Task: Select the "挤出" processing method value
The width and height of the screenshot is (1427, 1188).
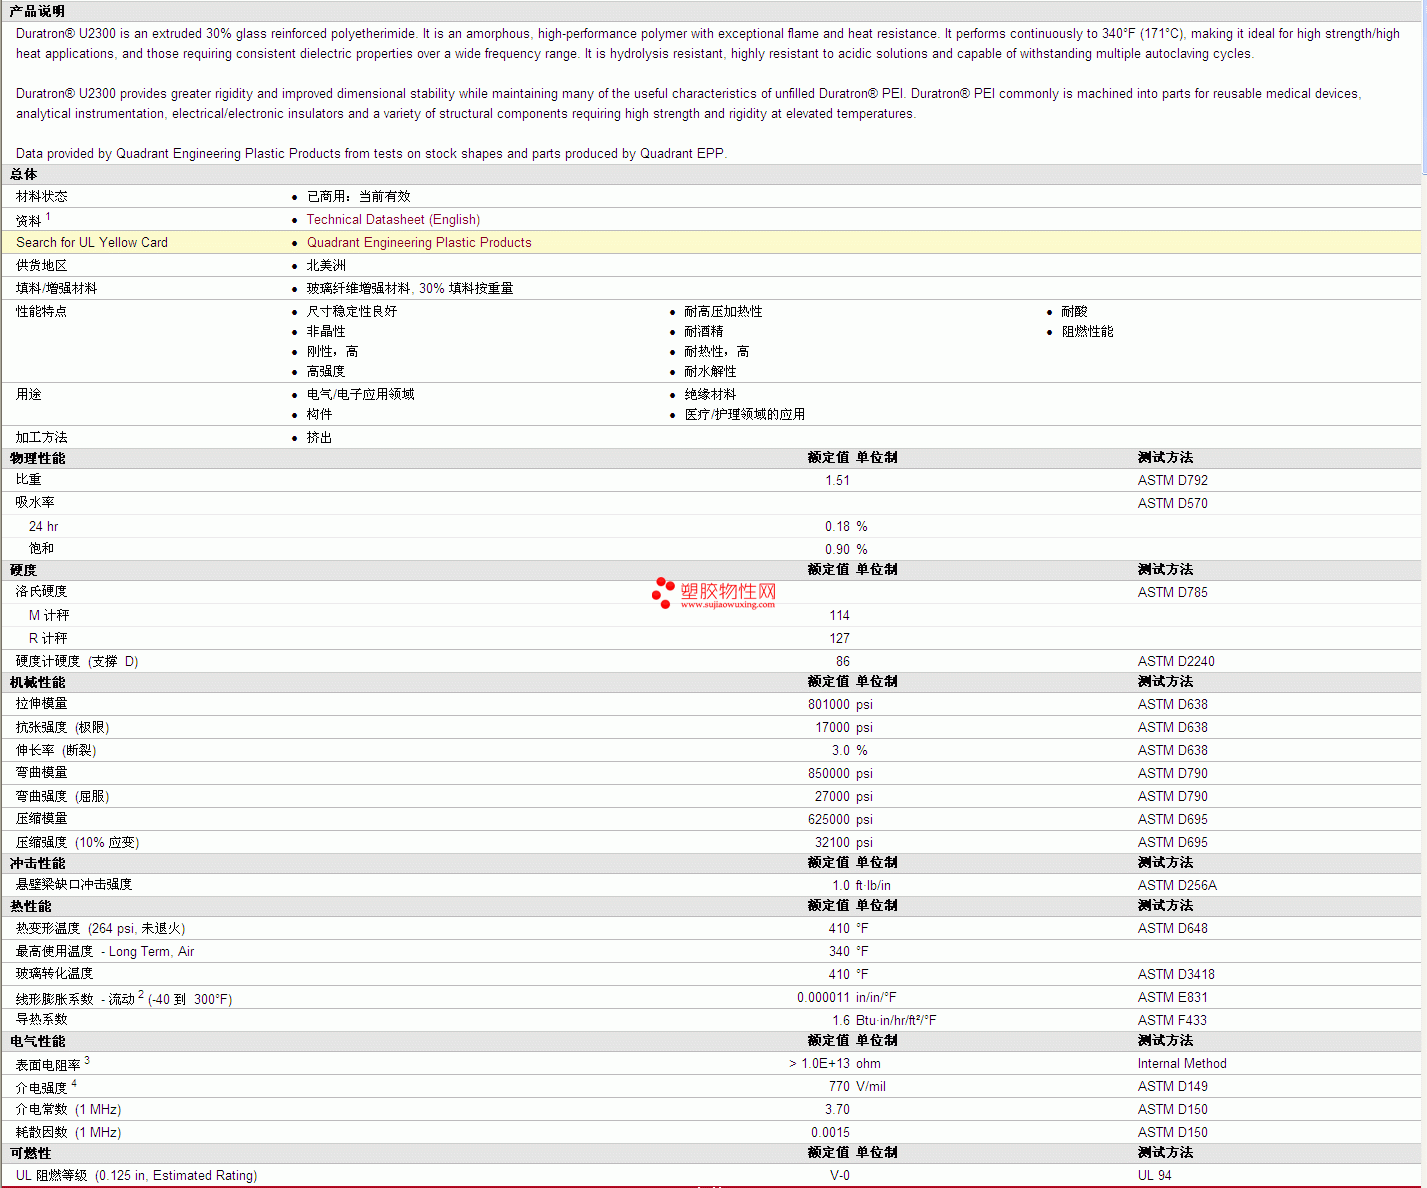Action: click(319, 438)
